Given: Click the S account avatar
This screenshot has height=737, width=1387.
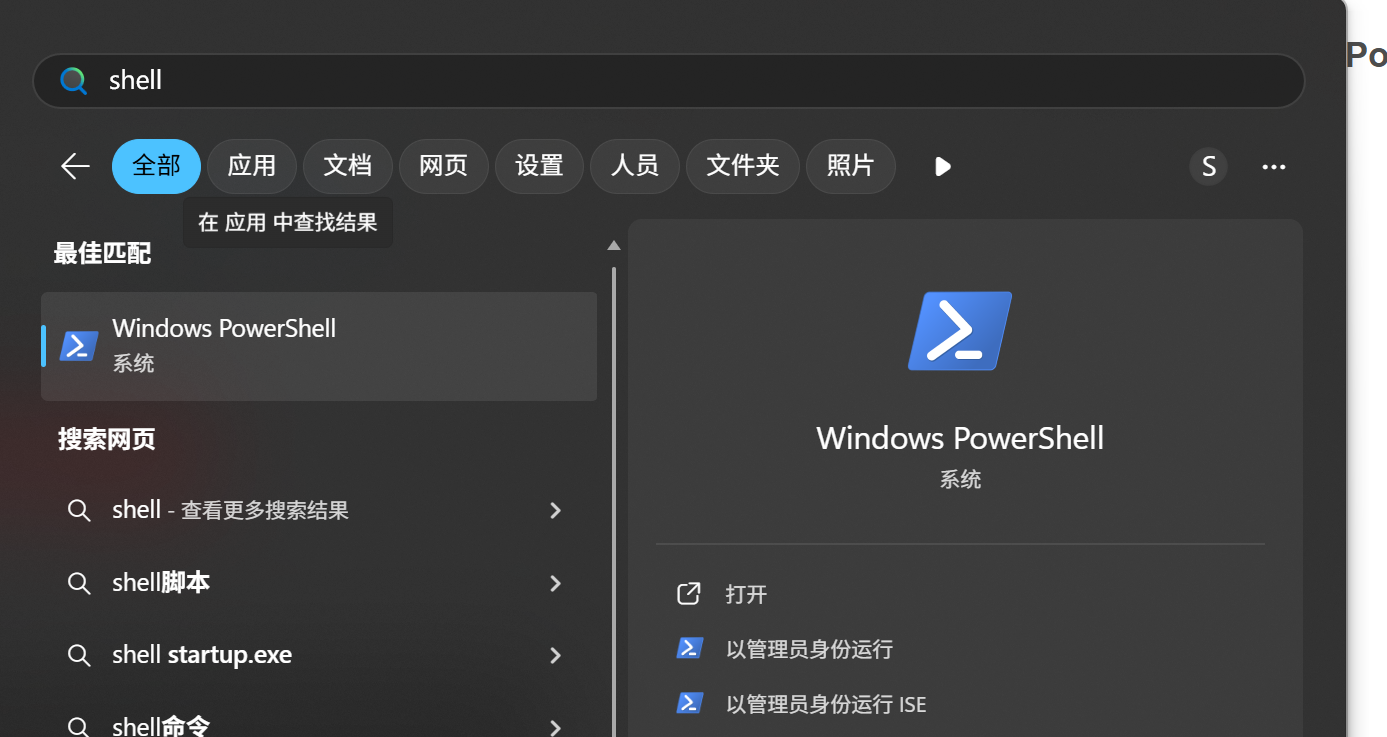Looking at the screenshot, I should 1208,166.
